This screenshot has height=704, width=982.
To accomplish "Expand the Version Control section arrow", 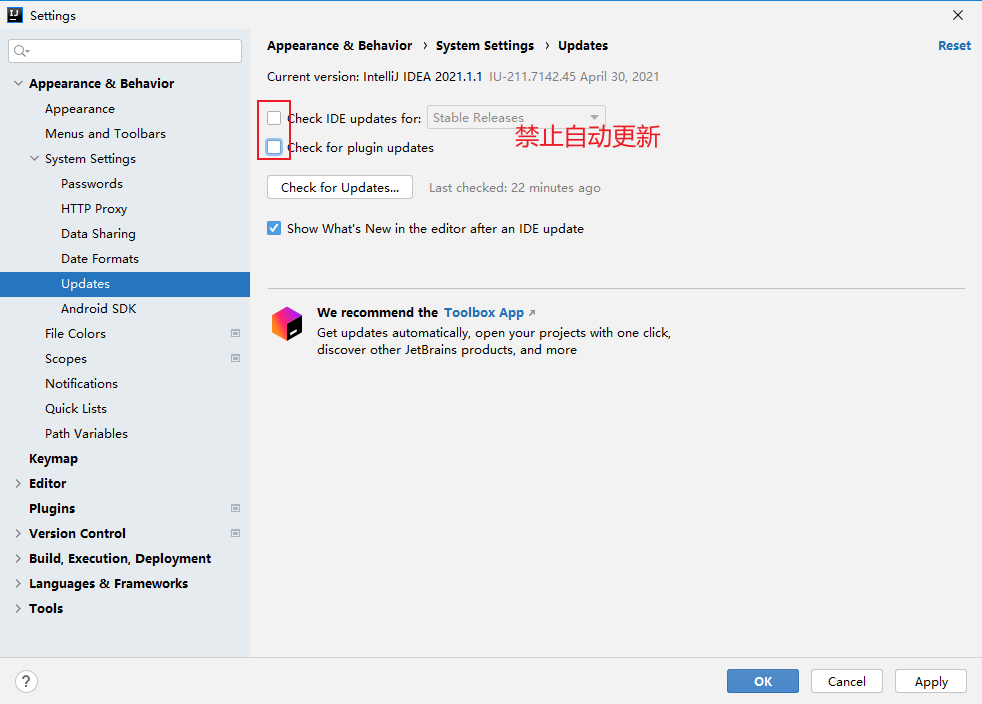I will [18, 533].
